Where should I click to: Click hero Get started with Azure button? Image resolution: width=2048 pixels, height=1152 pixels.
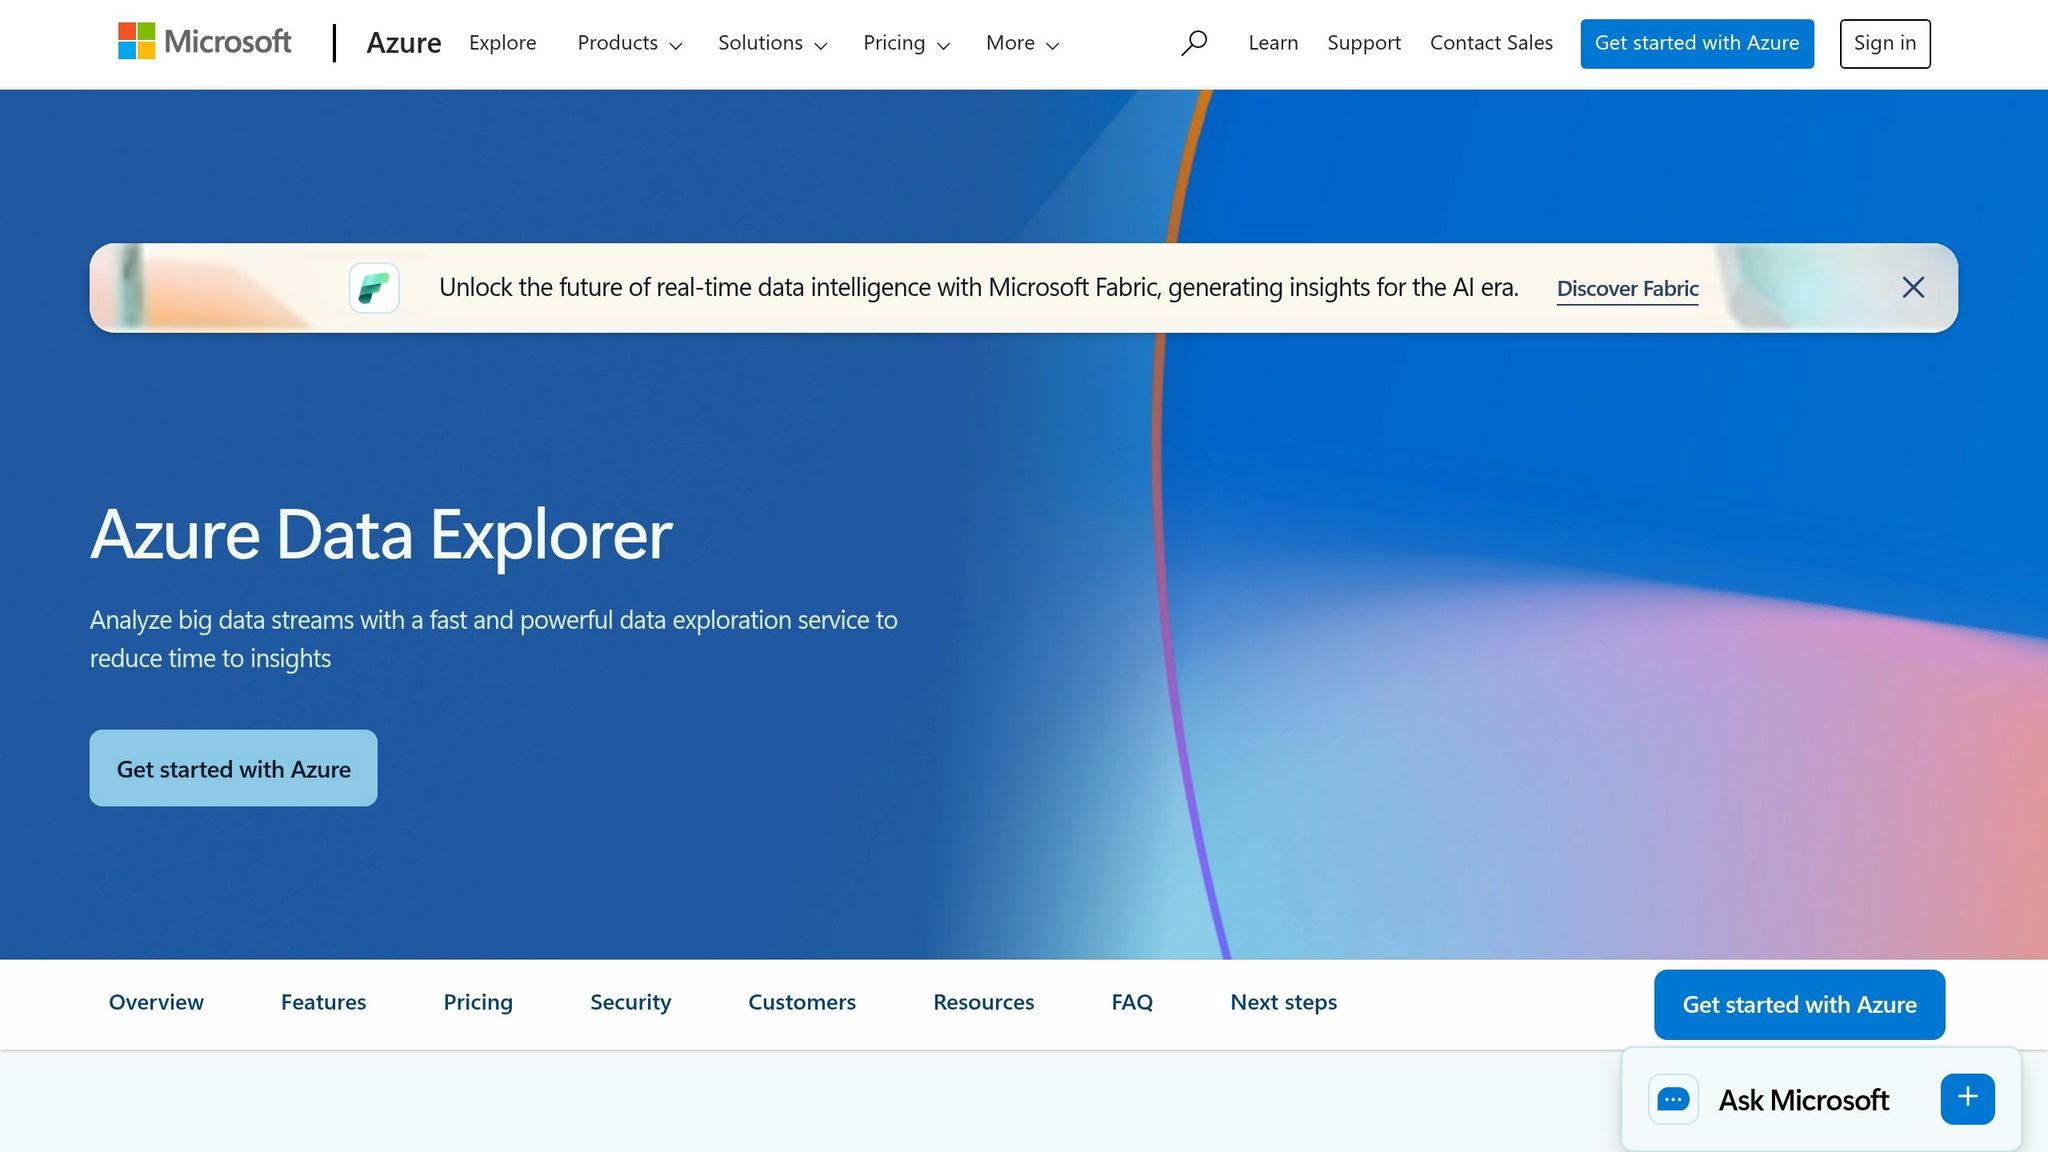(233, 768)
